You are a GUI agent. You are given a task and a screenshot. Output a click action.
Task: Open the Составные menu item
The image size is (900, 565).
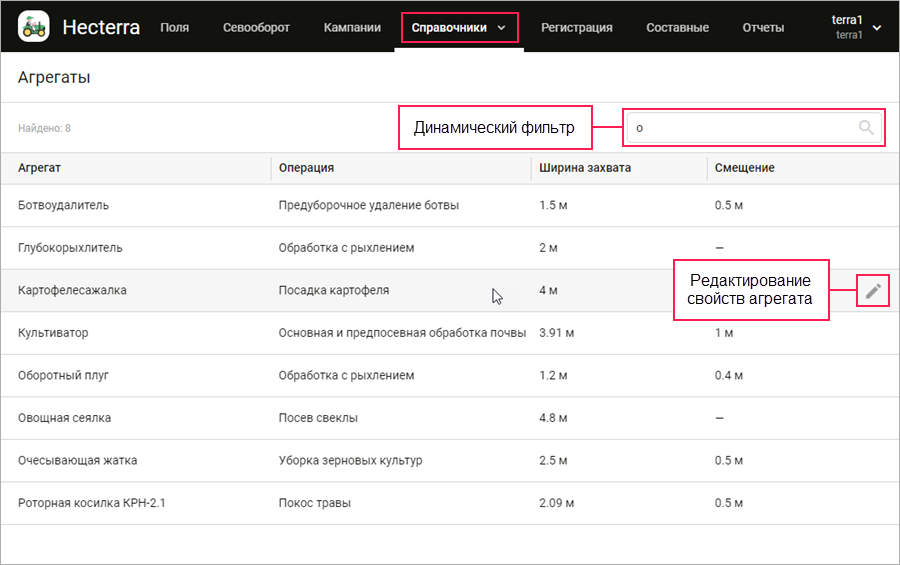[678, 27]
